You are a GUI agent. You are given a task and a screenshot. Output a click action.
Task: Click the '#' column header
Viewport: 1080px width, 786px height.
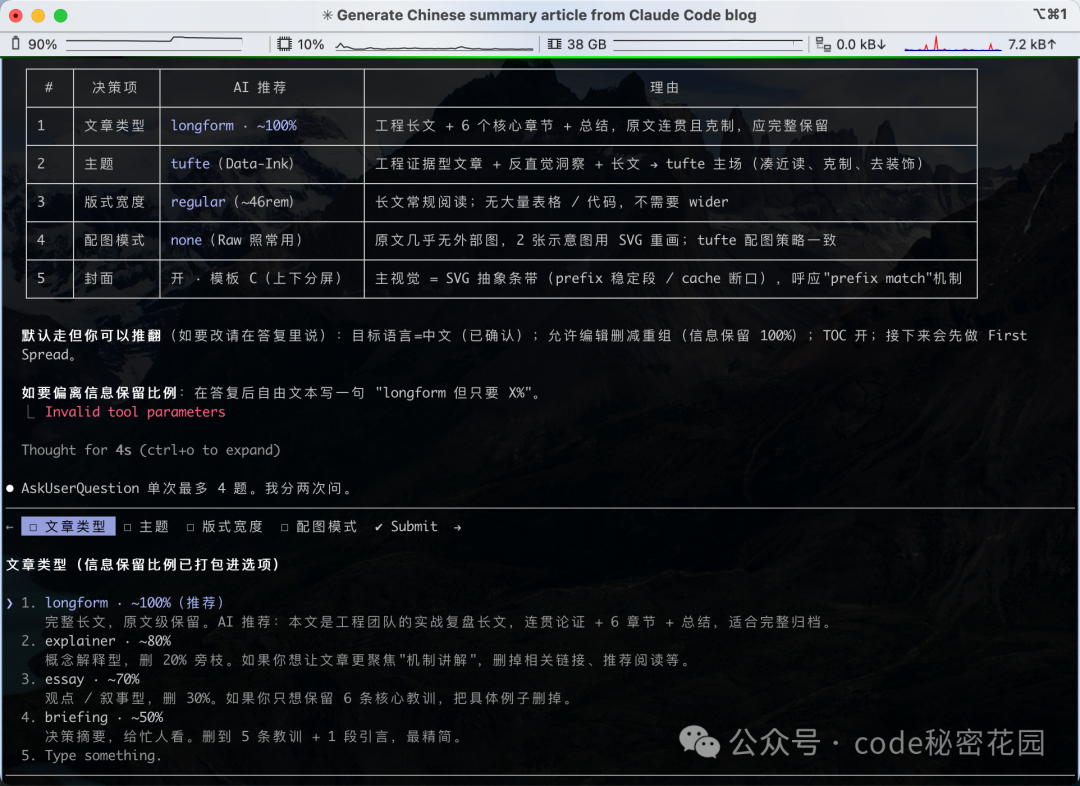(49, 87)
